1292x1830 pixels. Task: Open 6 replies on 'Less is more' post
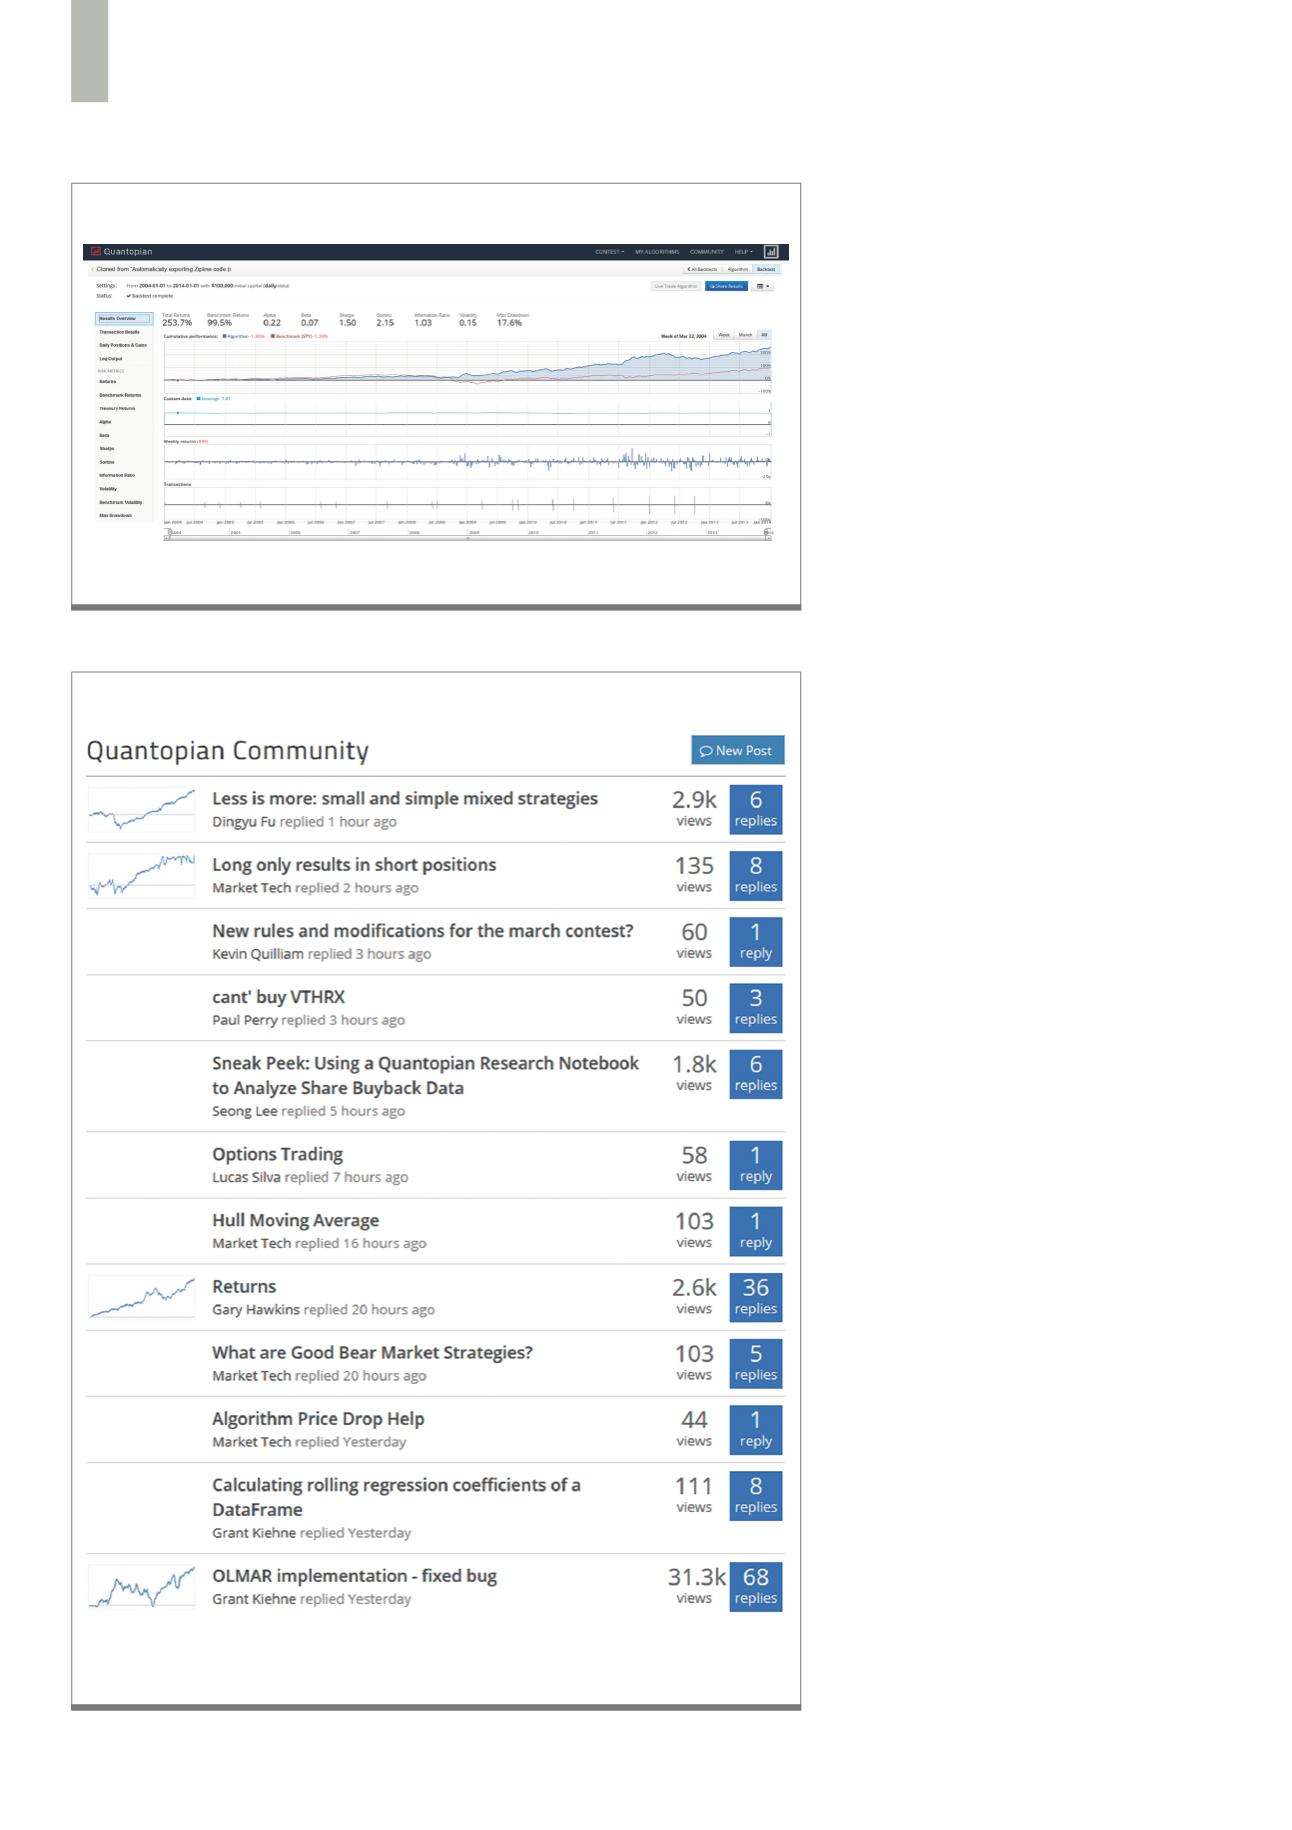point(756,809)
